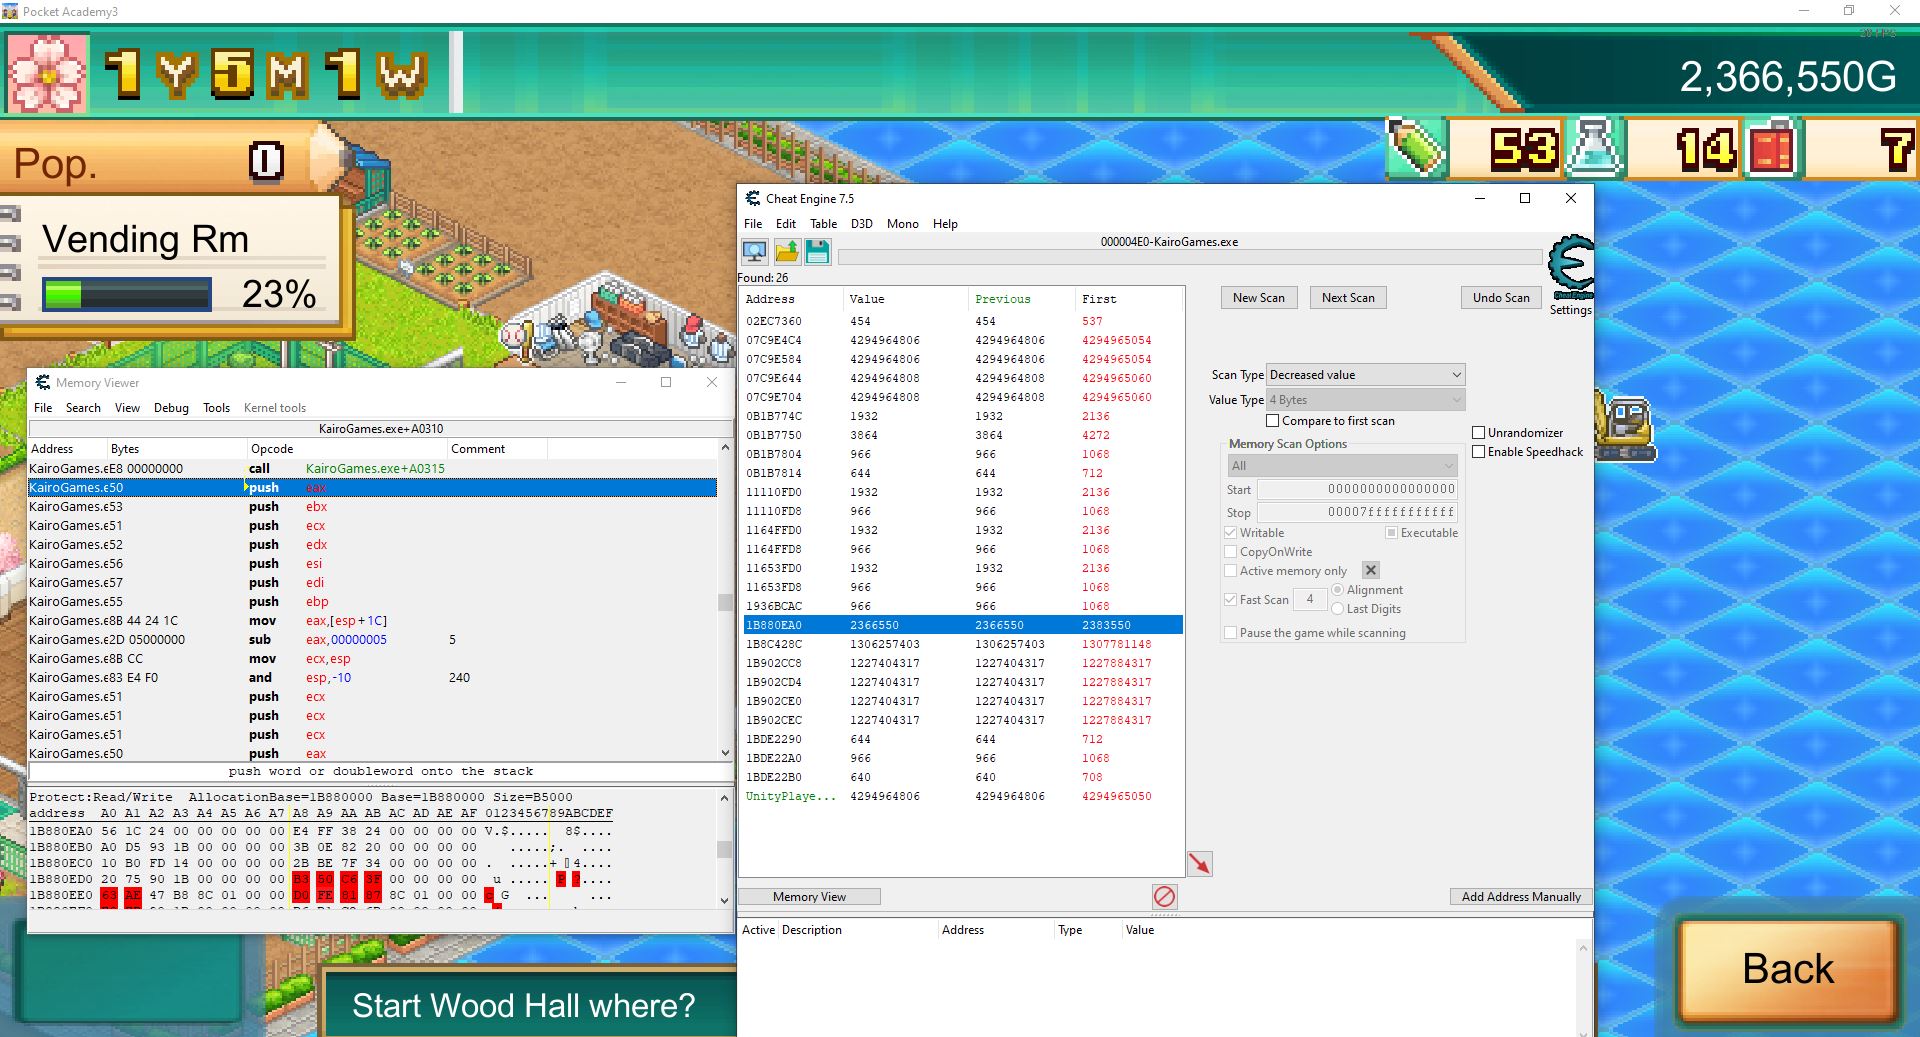Open the Table menu in Cheat Engine
Viewport: 1920px width, 1037px height.
click(x=823, y=224)
